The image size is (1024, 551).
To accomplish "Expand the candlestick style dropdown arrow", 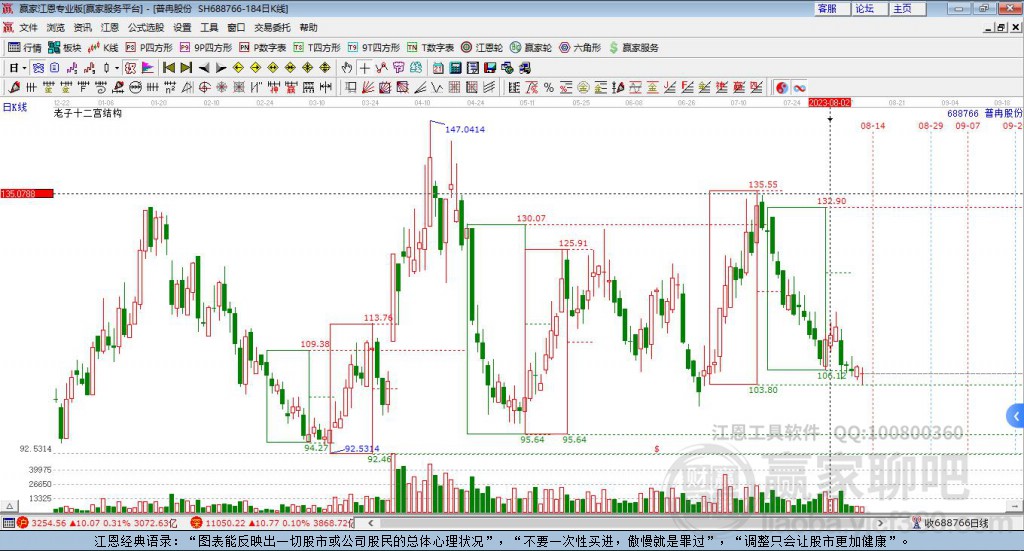I will click(x=117, y=68).
